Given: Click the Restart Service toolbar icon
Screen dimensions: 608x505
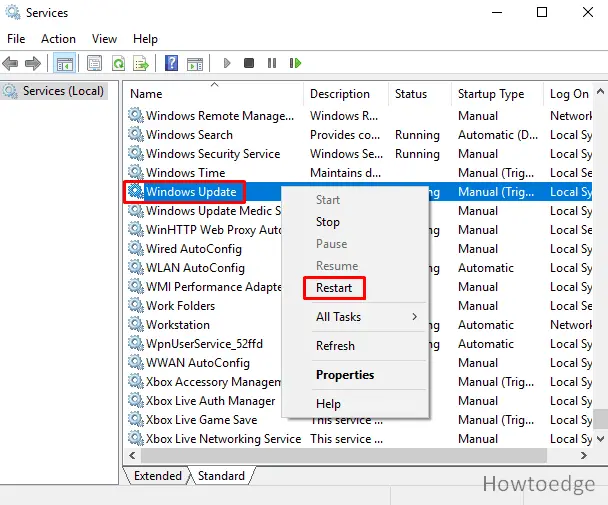Looking at the screenshot, I should 295,63.
